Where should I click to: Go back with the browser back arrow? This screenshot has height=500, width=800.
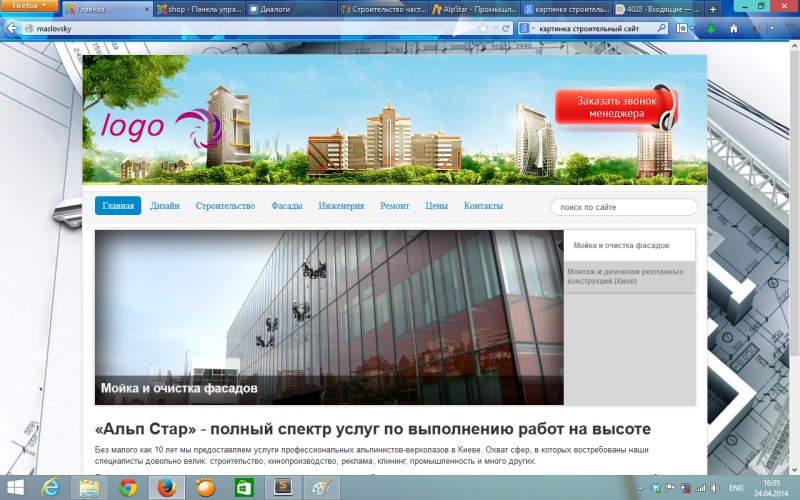pyautogui.click(x=12, y=28)
